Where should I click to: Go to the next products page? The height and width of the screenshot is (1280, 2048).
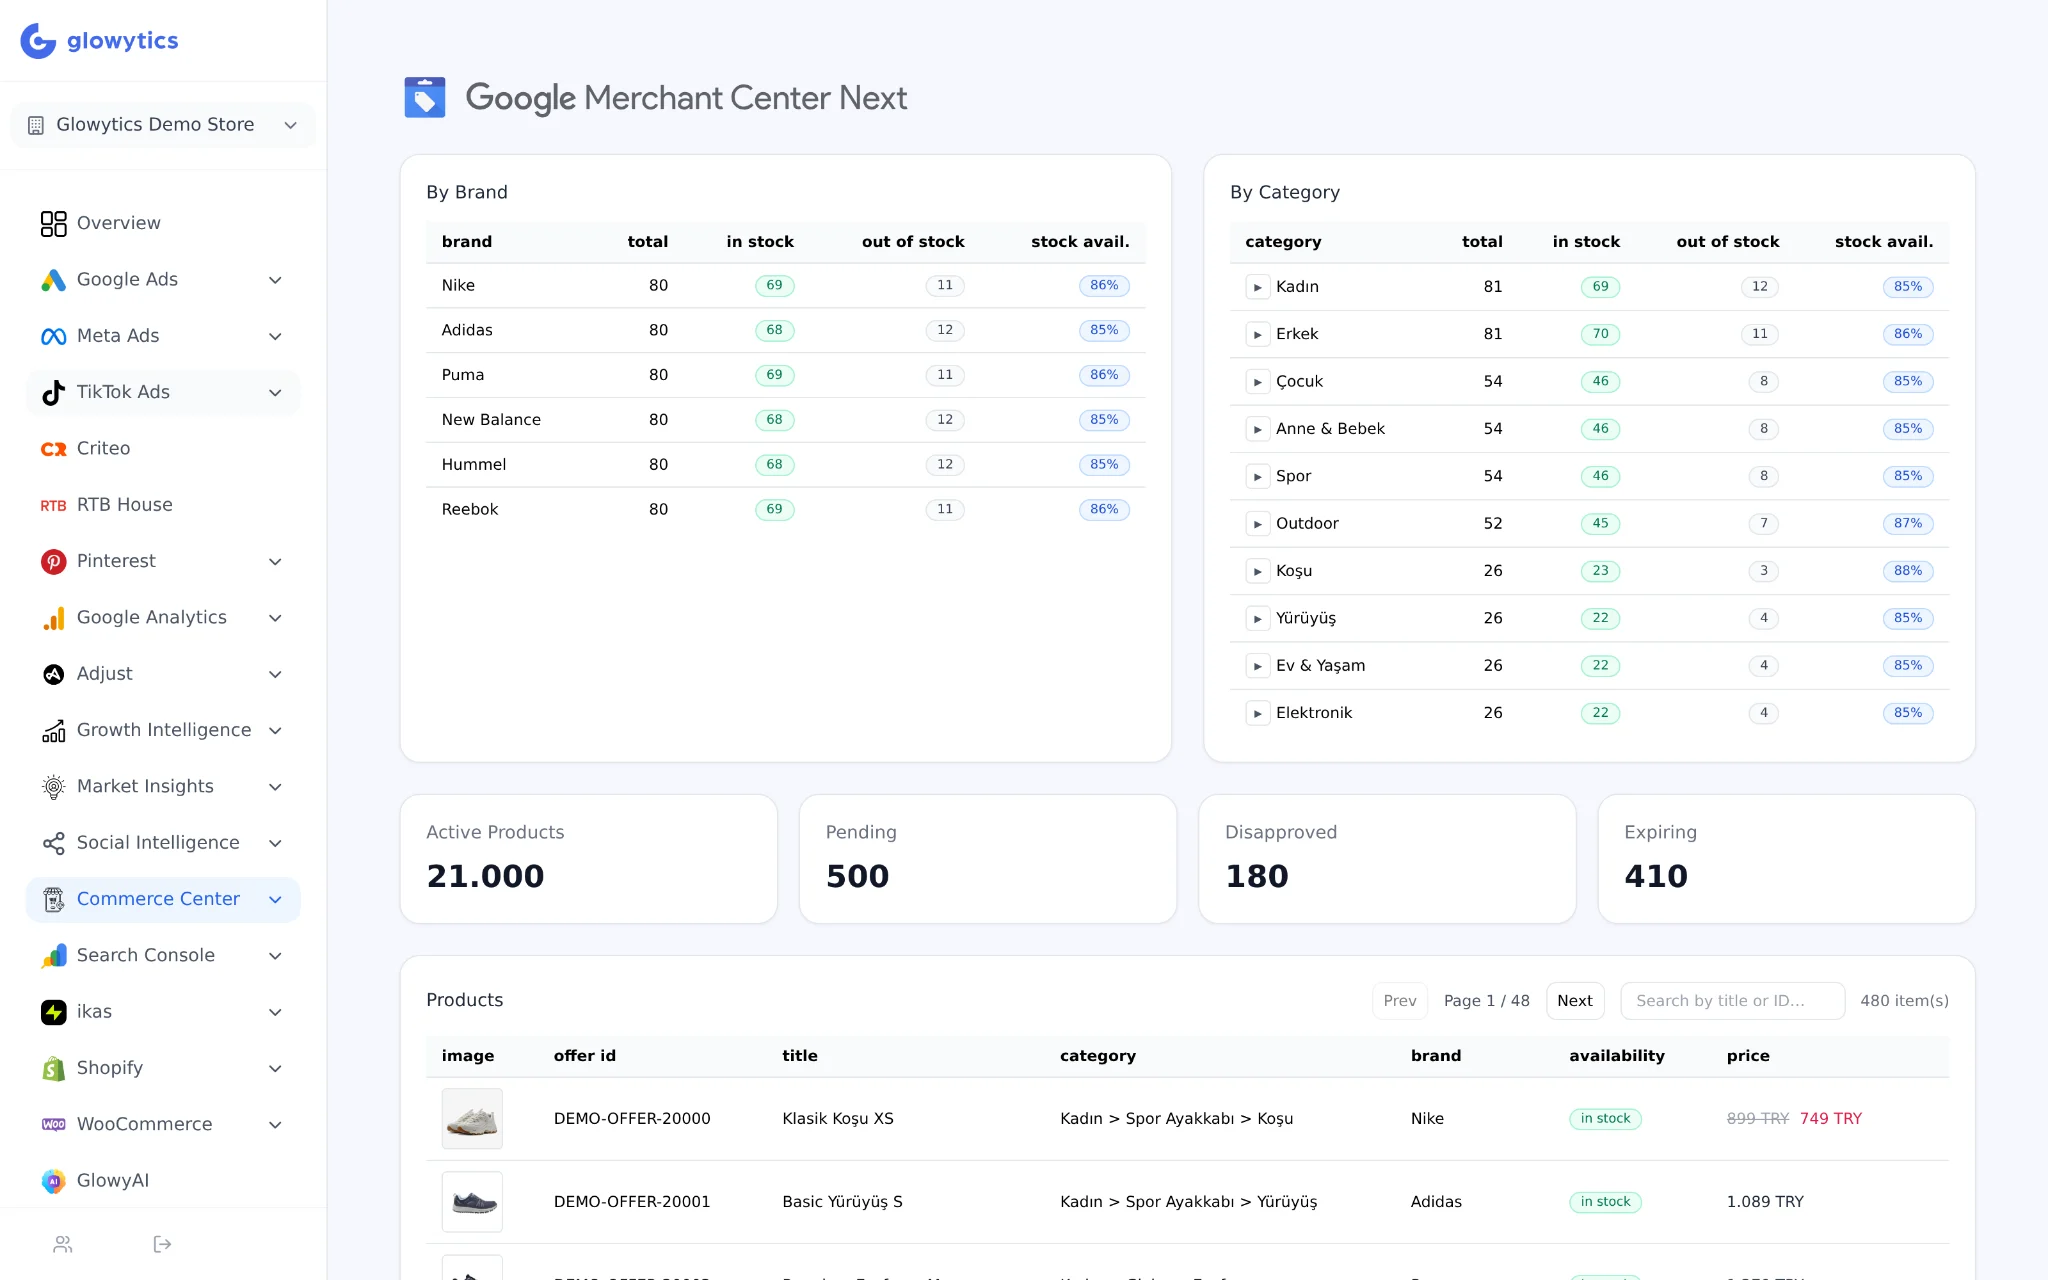pos(1574,1000)
